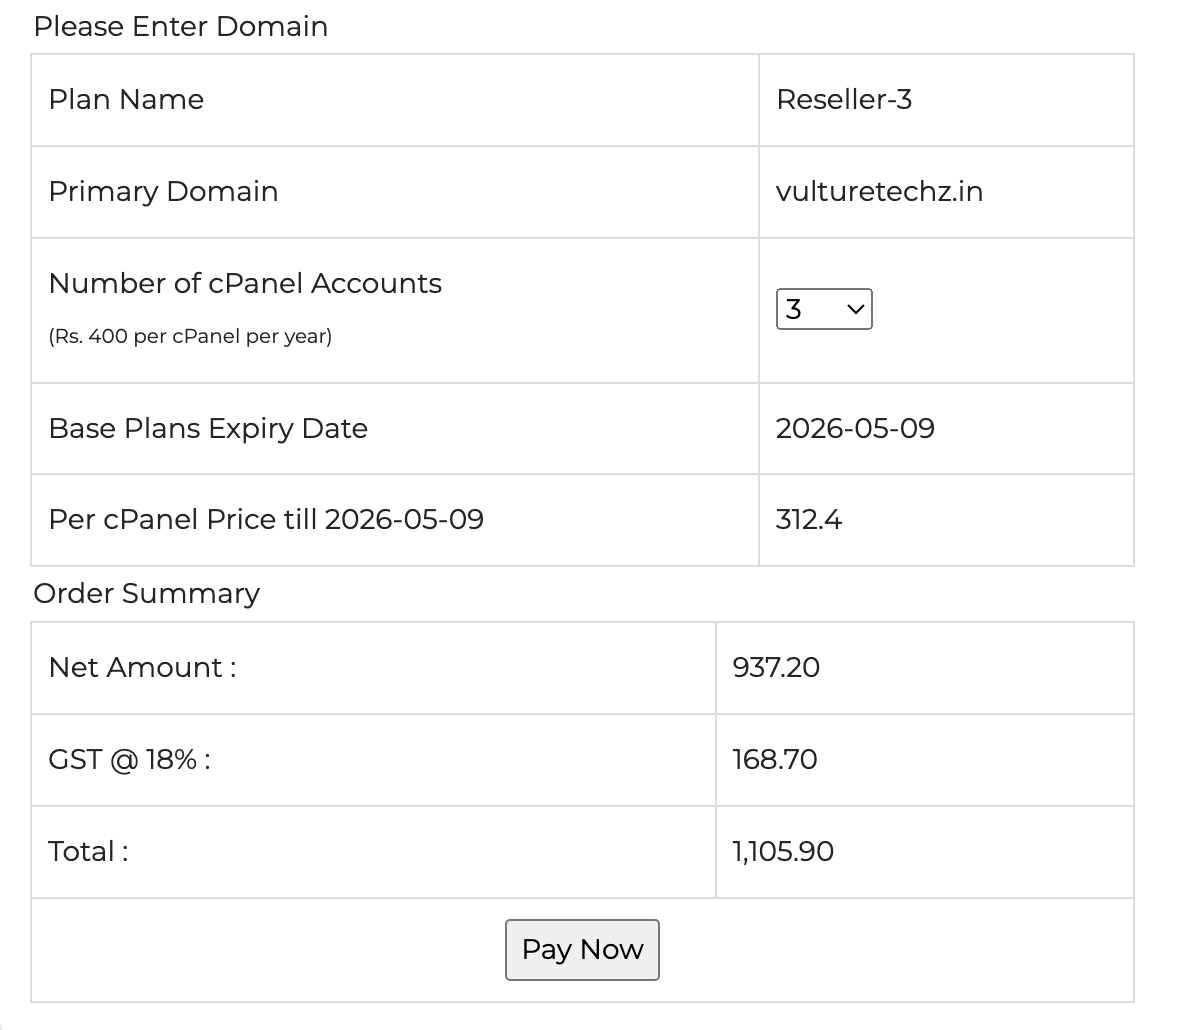1196x1030 pixels.
Task: Open the cPanel accounts count dropdown
Action: 824,309
